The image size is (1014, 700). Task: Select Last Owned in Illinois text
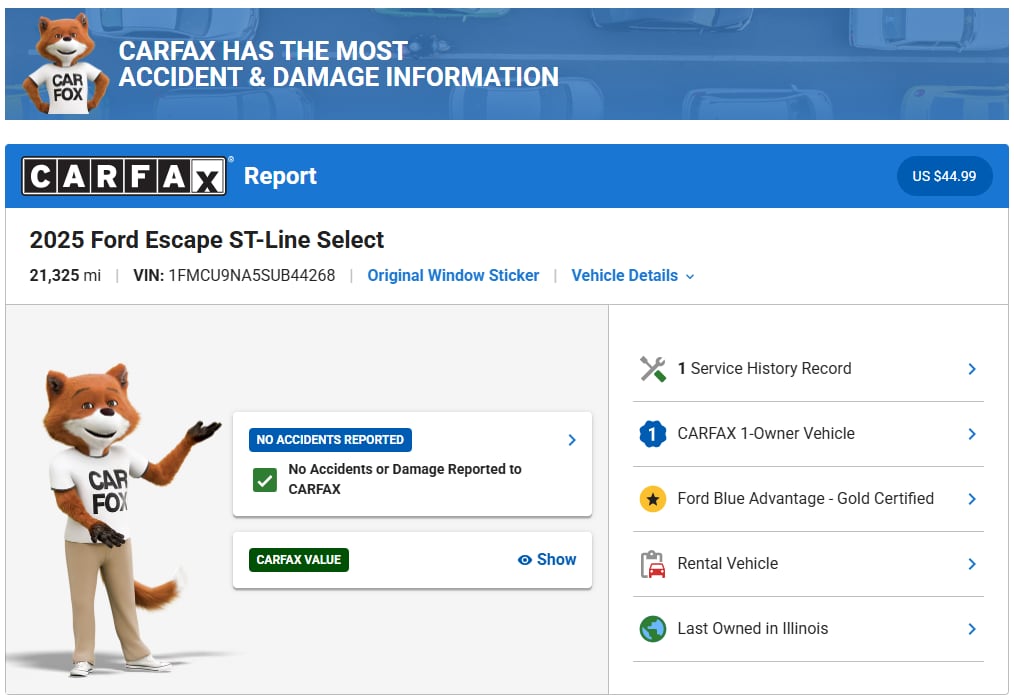(x=753, y=628)
